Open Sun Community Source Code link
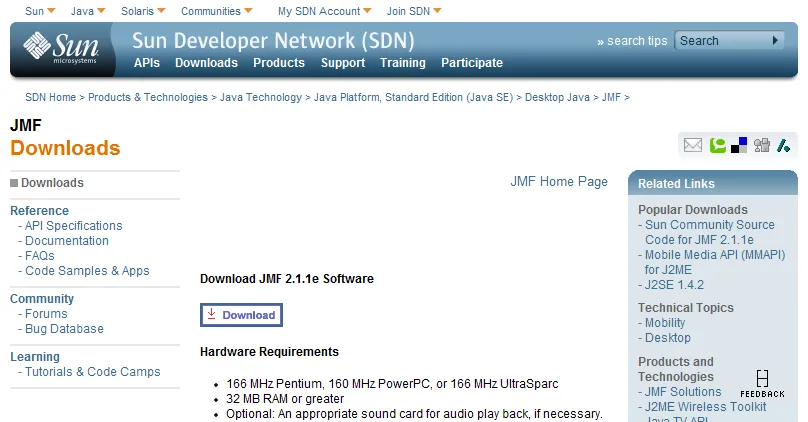 tap(710, 232)
